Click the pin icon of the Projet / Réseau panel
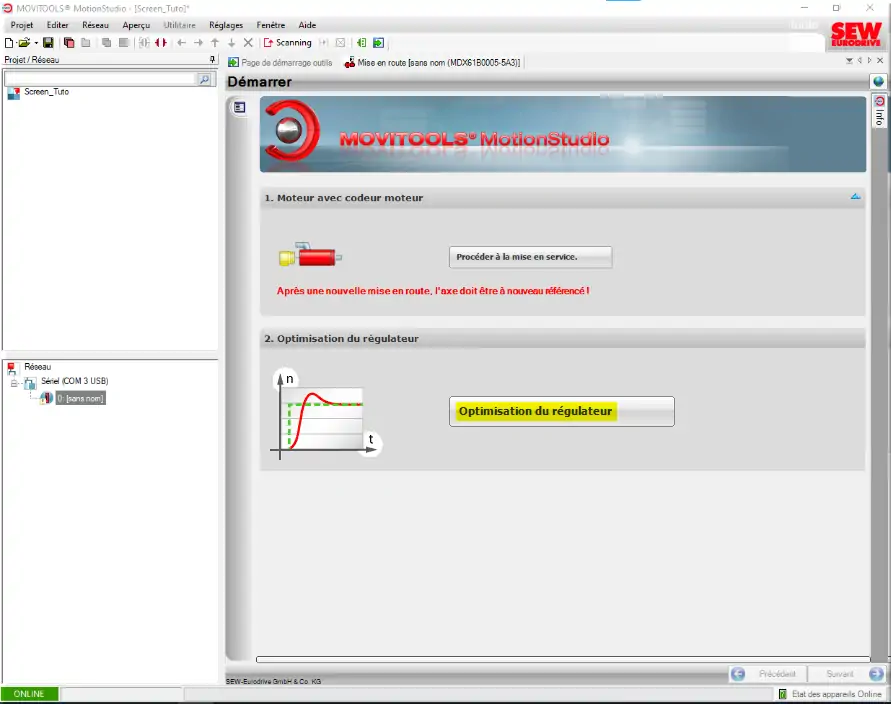The height and width of the screenshot is (704, 891). point(211,60)
